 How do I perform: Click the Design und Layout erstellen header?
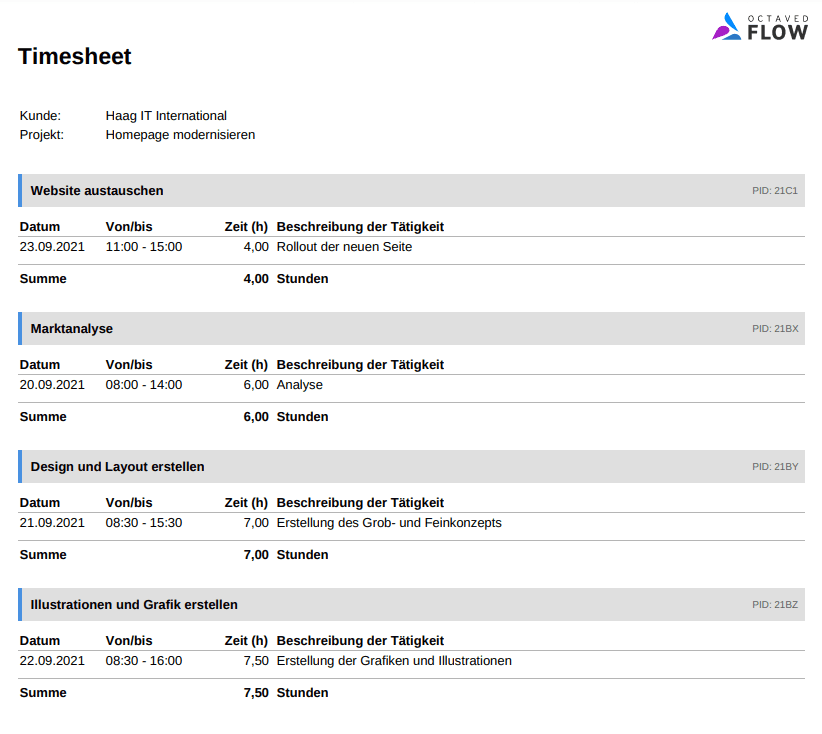coord(118,467)
